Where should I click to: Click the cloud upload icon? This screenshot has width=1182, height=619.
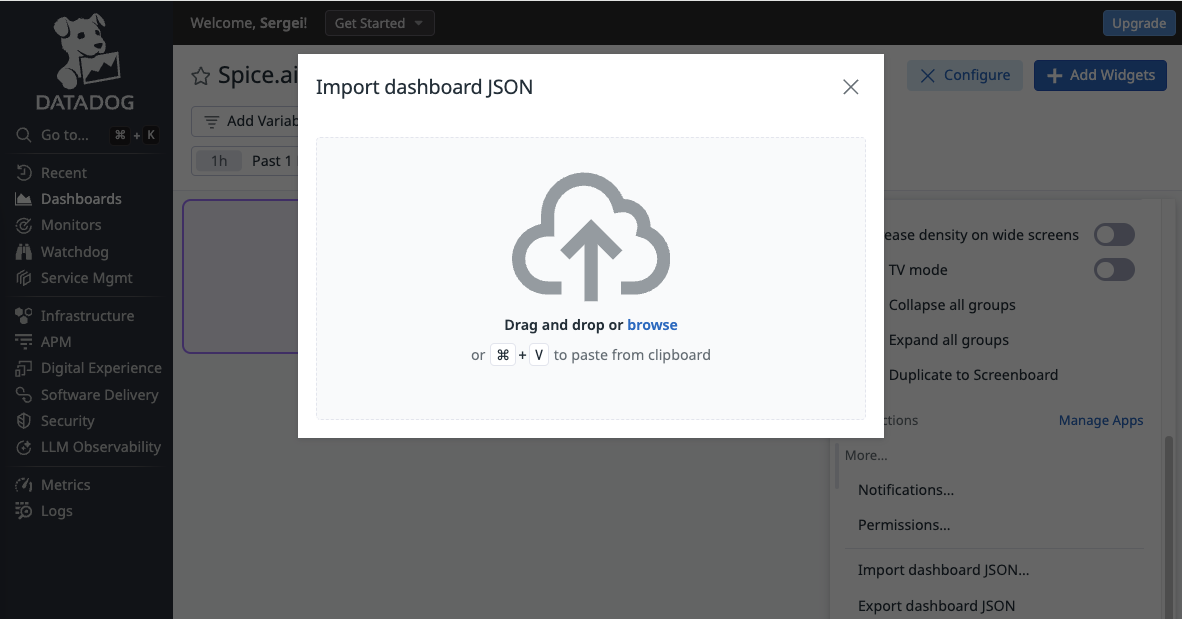(591, 237)
